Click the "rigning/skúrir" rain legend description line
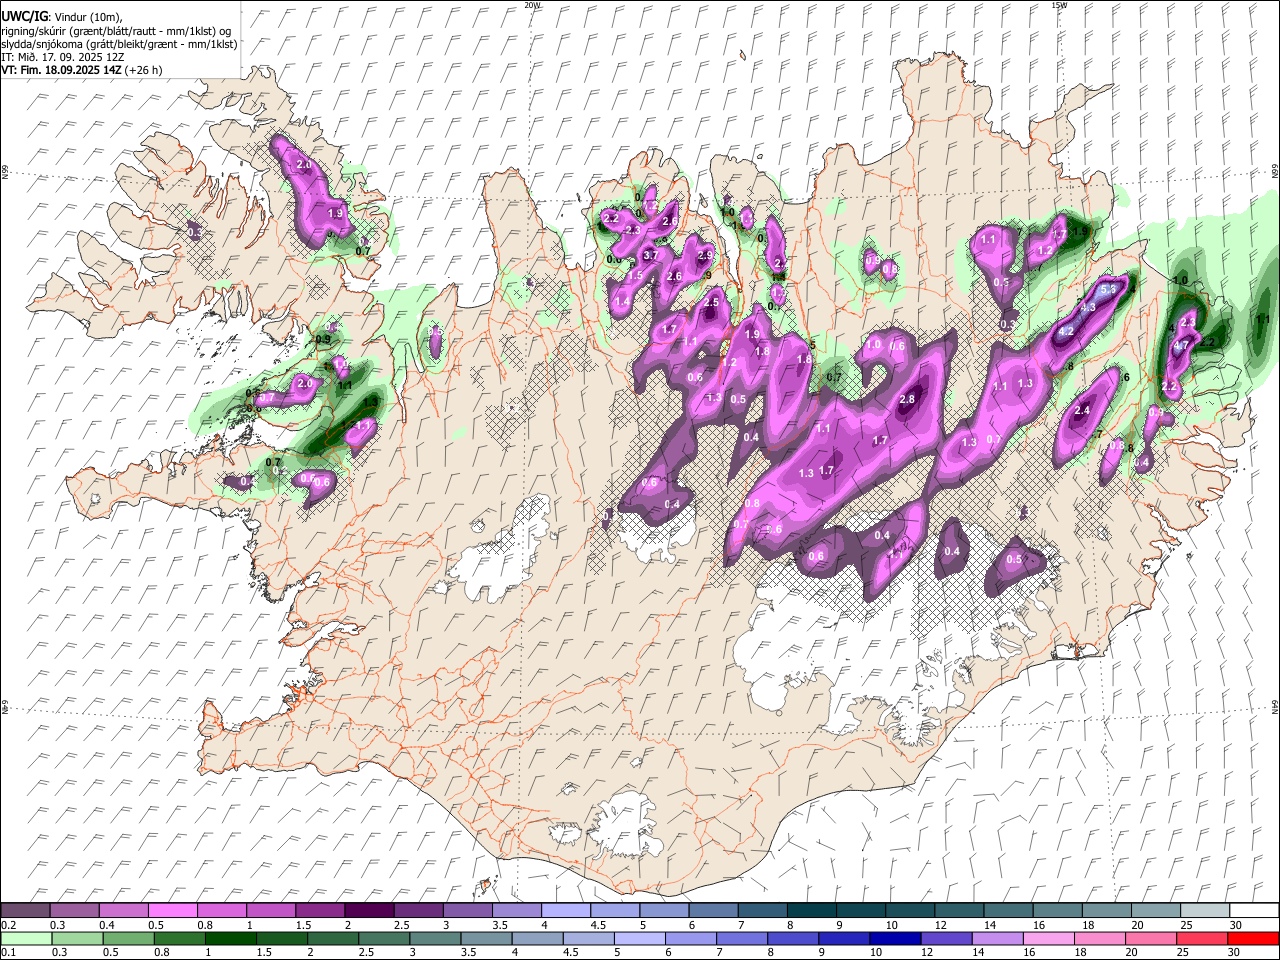Screen dimensions: 1280x960 click(x=116, y=31)
